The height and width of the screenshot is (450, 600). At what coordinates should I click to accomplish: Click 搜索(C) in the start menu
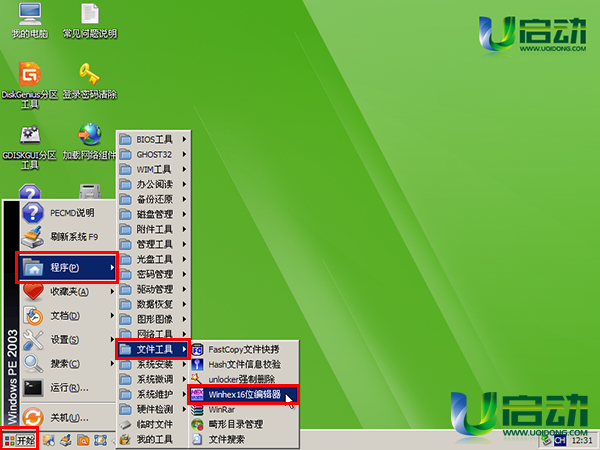pyautogui.click(x=68, y=364)
